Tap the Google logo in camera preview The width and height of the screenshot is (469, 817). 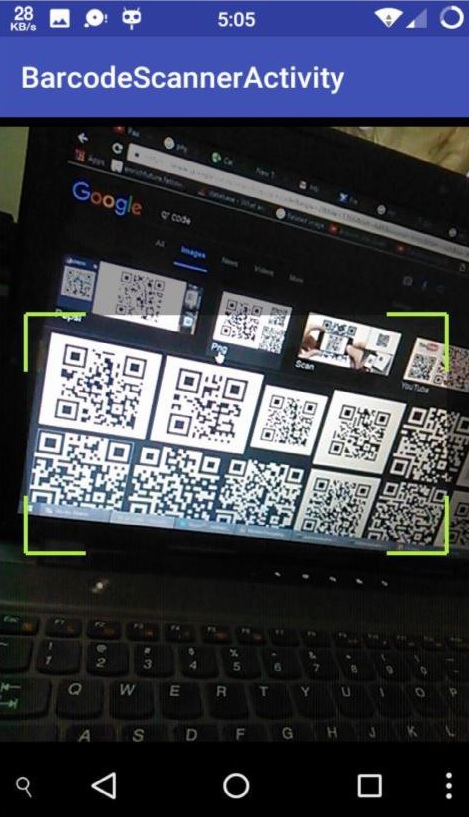click(x=107, y=197)
